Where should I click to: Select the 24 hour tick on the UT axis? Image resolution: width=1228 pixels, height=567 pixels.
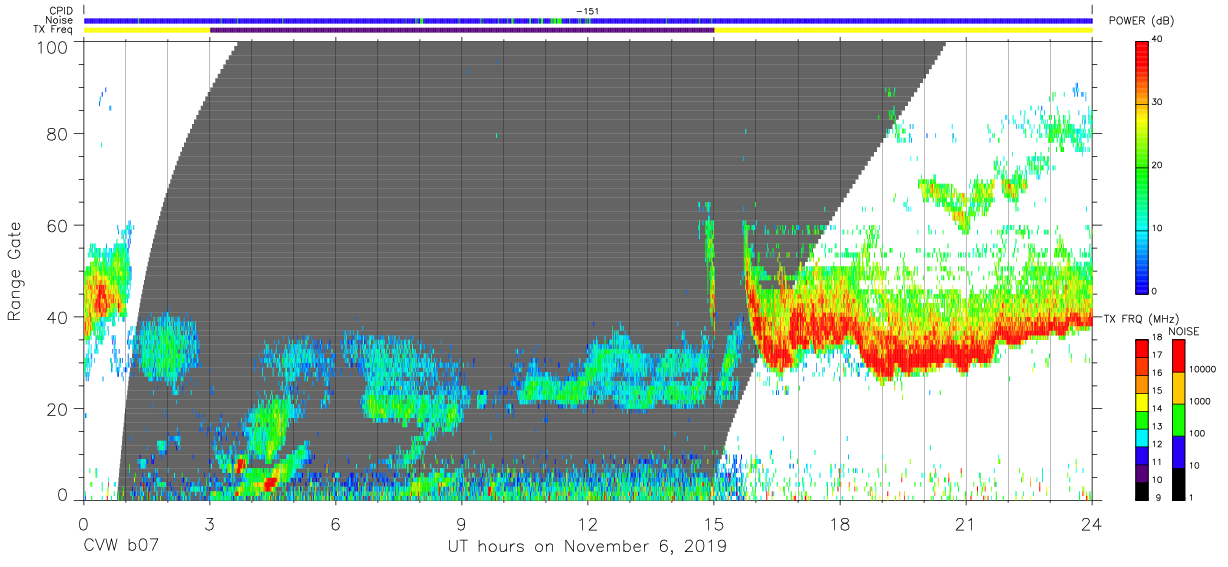click(x=1092, y=523)
